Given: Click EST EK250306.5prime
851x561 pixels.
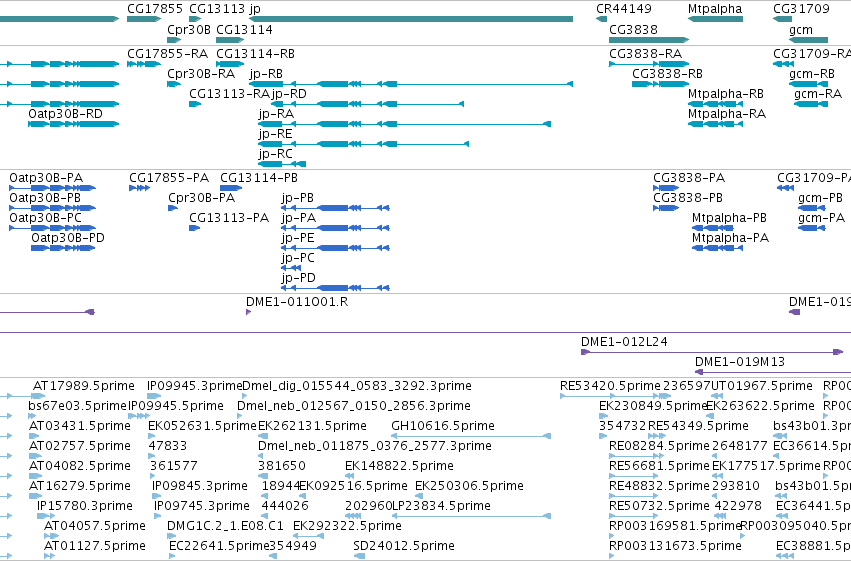Looking at the screenshot, I should [469, 487].
